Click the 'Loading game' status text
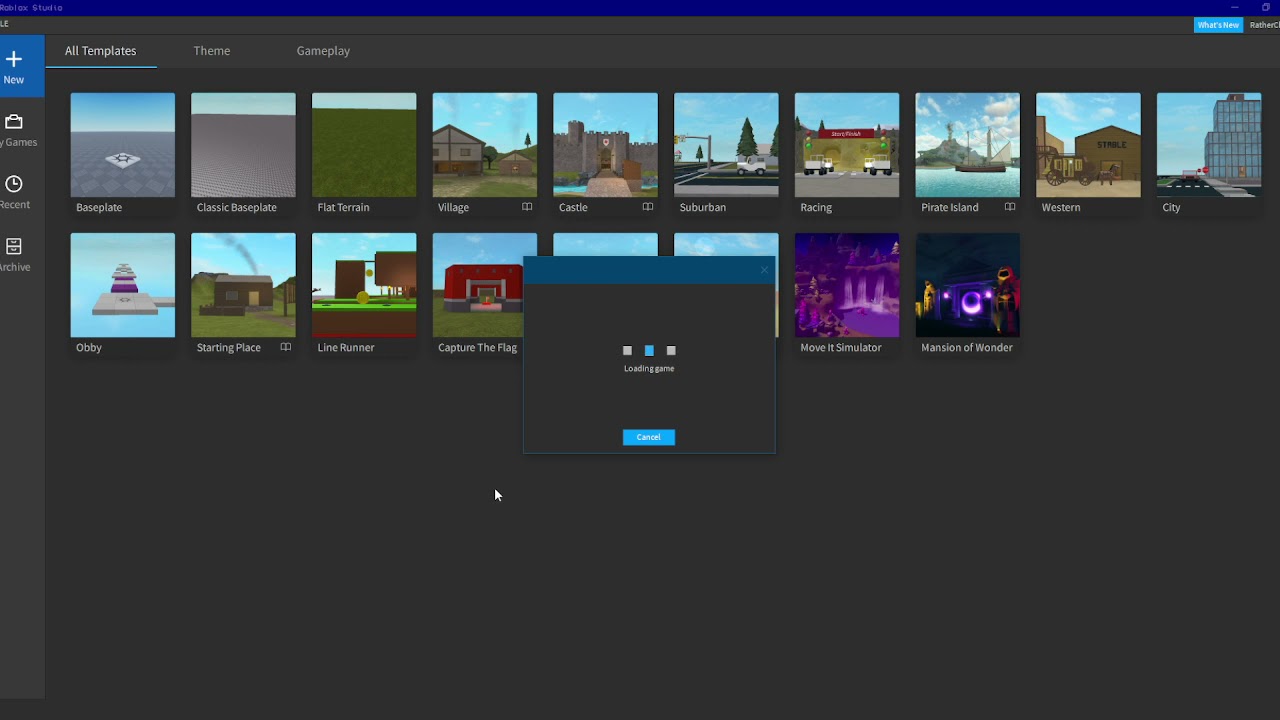Screen dimensions: 1280x720 tap(649, 368)
